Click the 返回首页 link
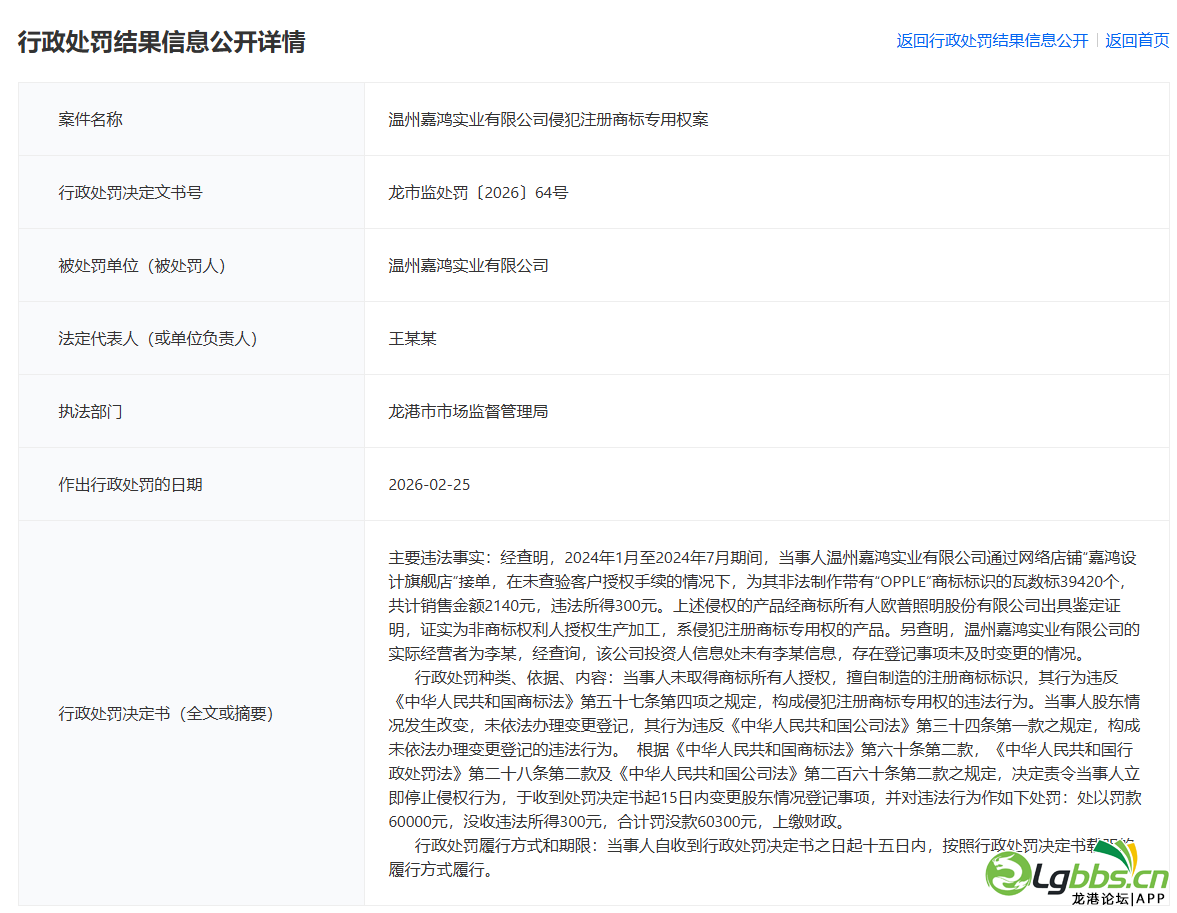1177x913 pixels. pyautogui.click(x=1136, y=40)
